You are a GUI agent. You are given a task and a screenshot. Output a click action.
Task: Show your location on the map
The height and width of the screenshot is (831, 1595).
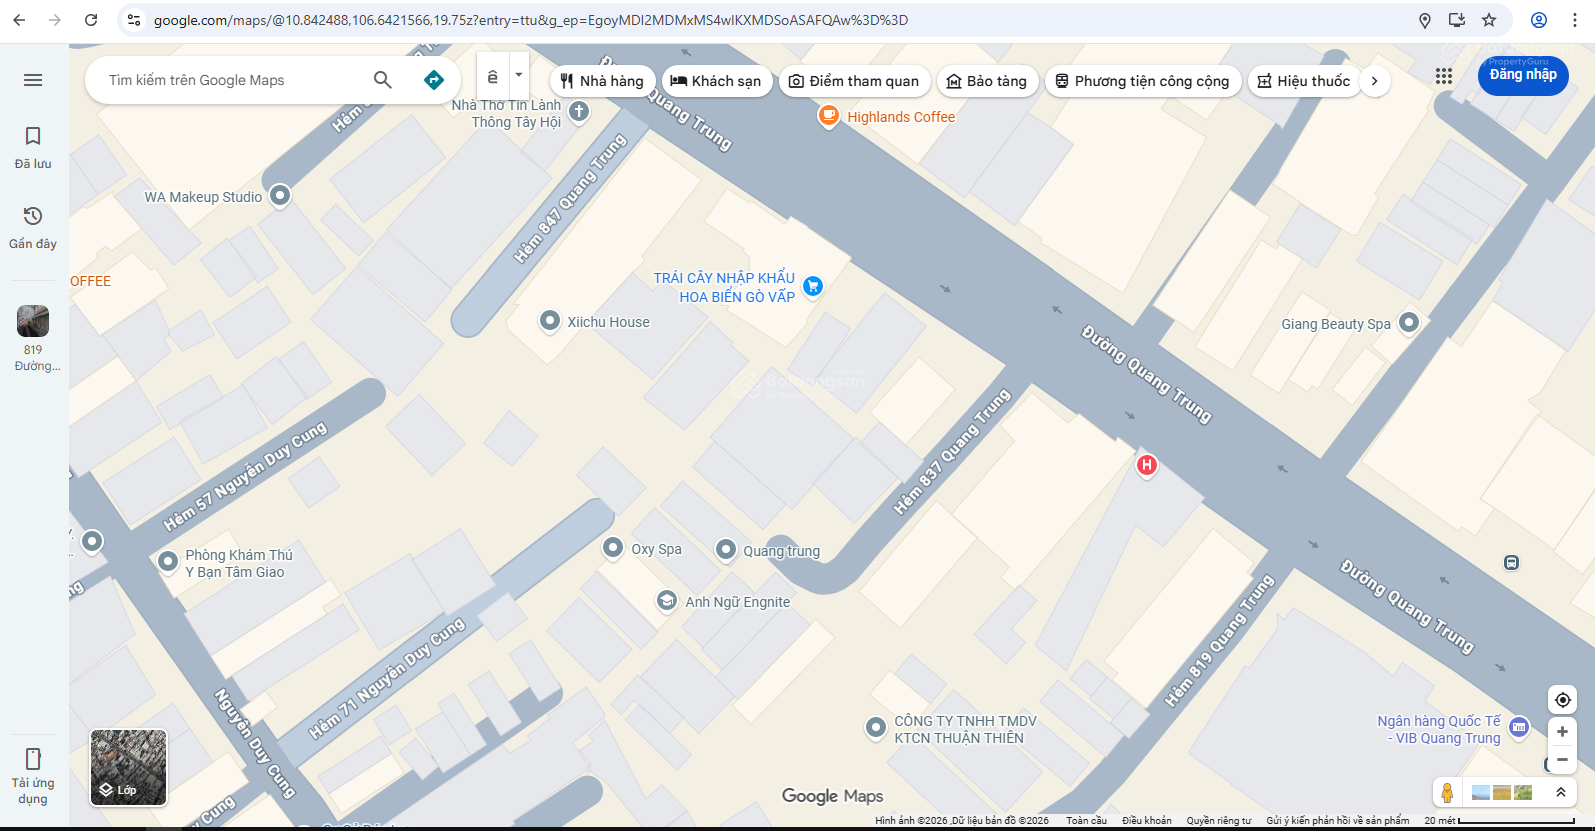(x=1562, y=700)
